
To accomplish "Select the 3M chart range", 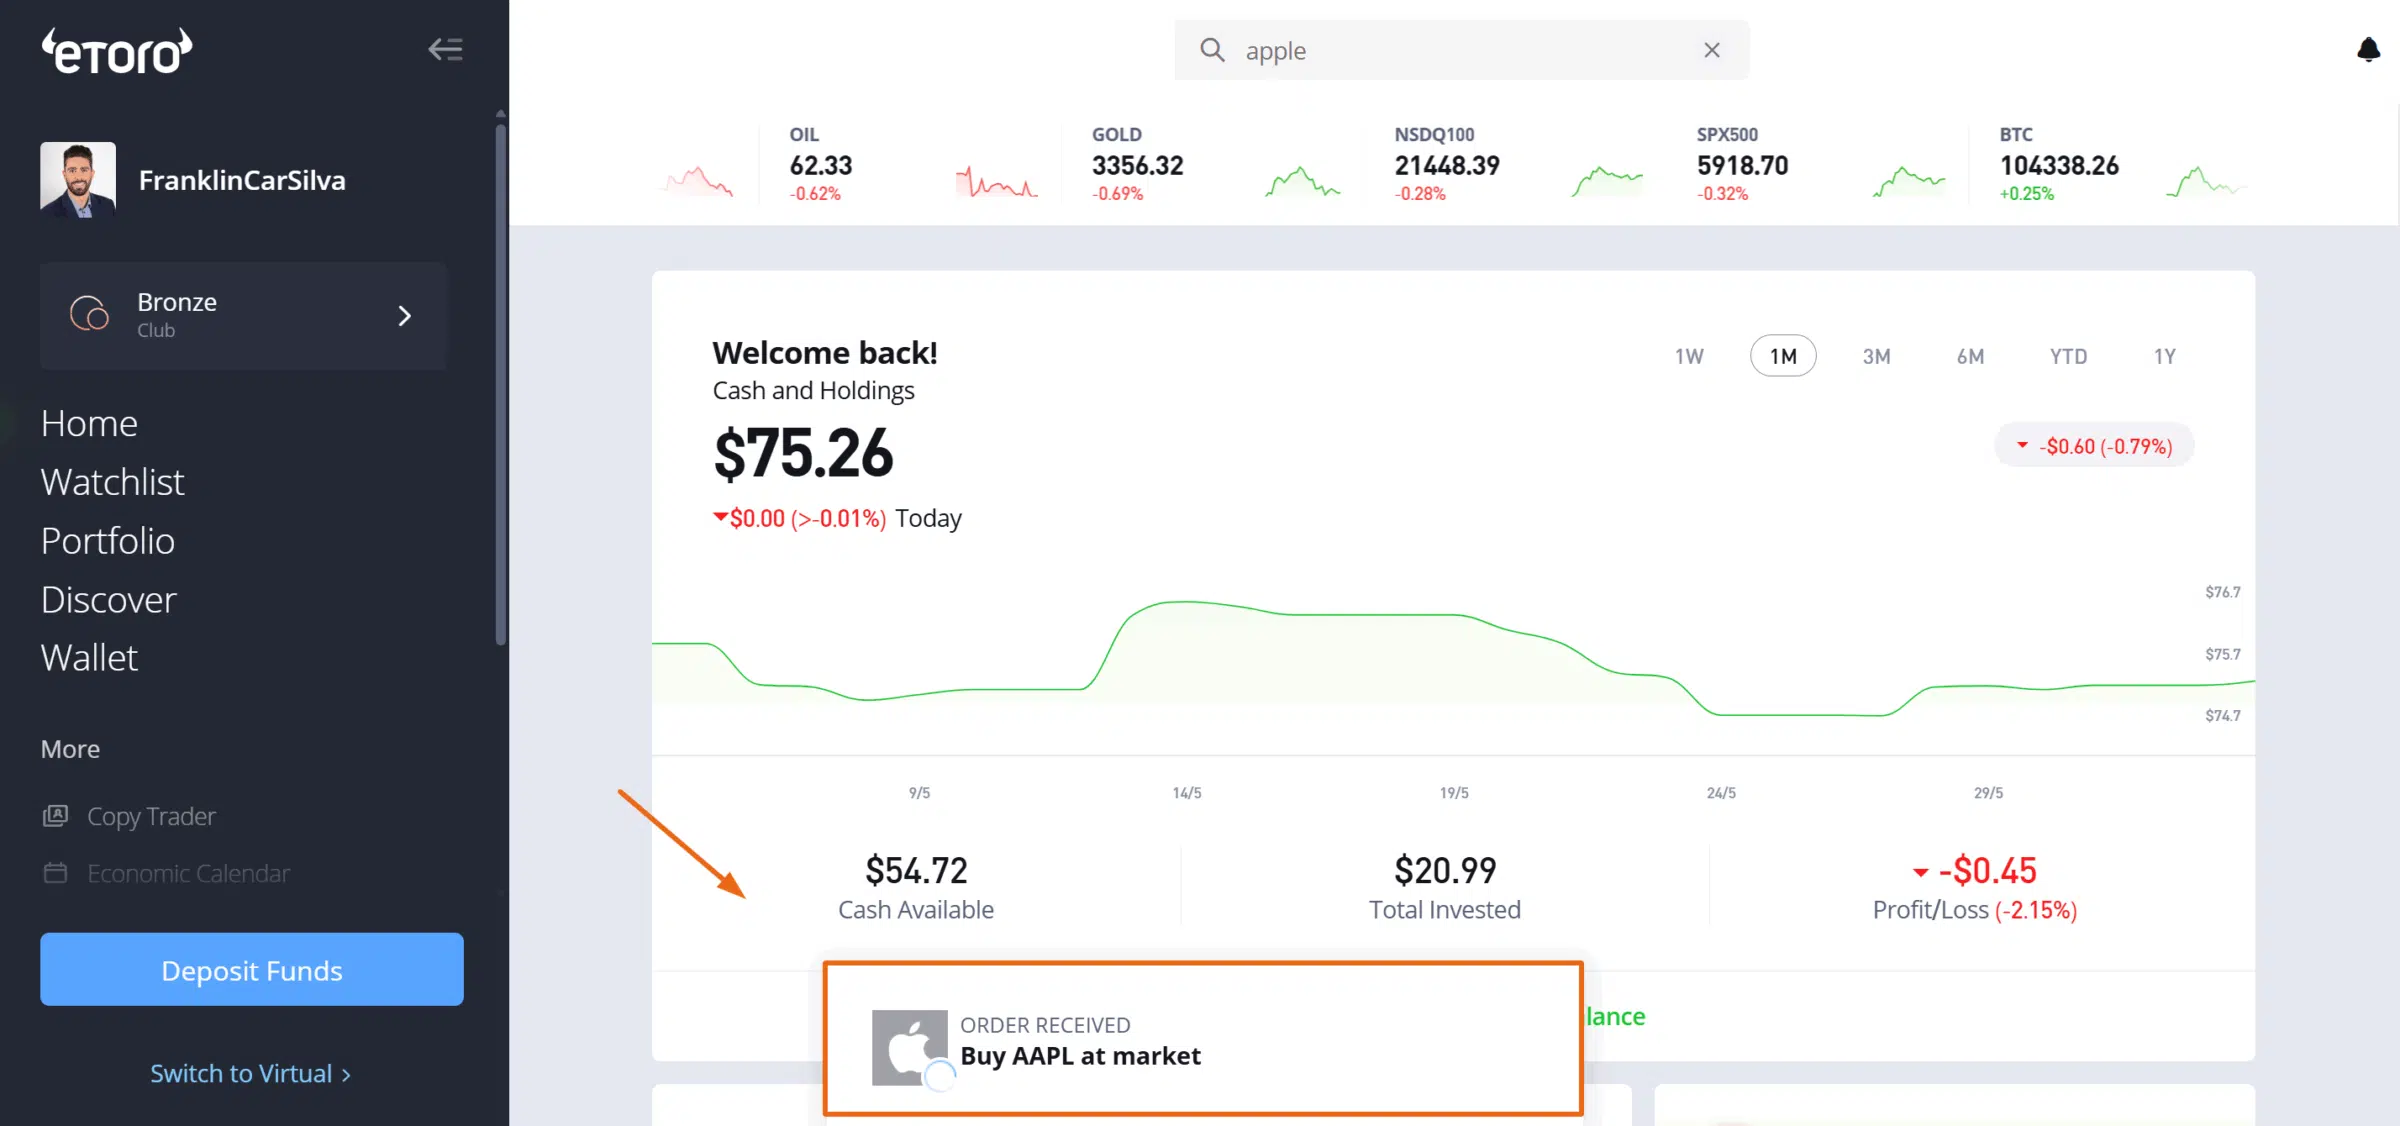I will tap(1876, 356).
